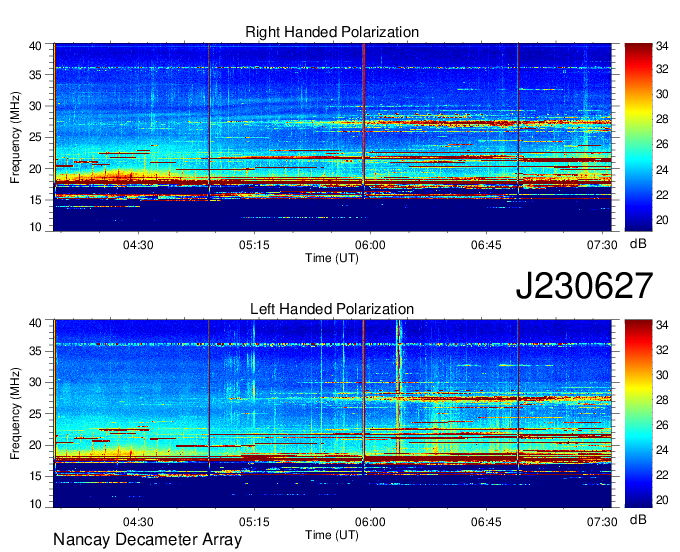The width and height of the screenshot is (680, 552).
Task: Click the 40 MHz tick of the Left Handed plot
Action: tap(36, 323)
